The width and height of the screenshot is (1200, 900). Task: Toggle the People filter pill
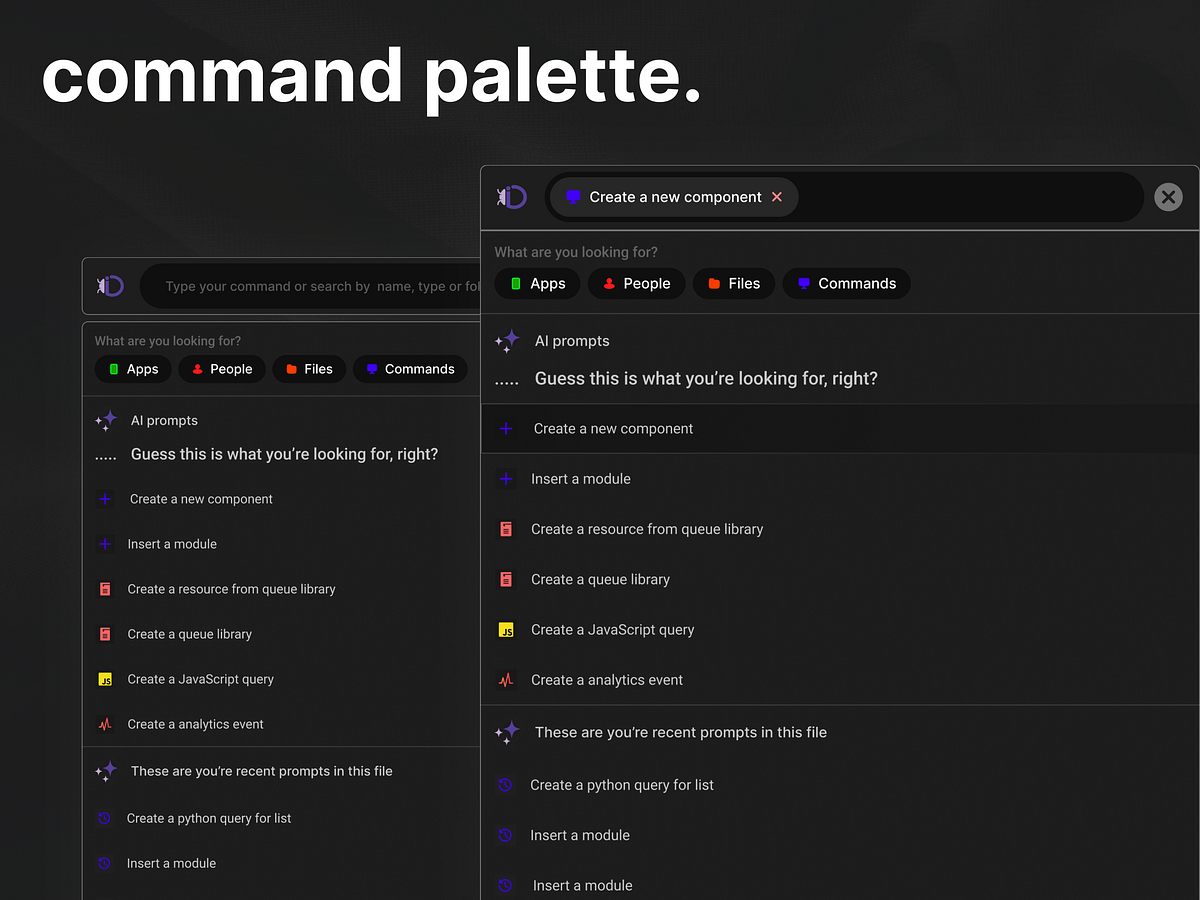(x=636, y=283)
